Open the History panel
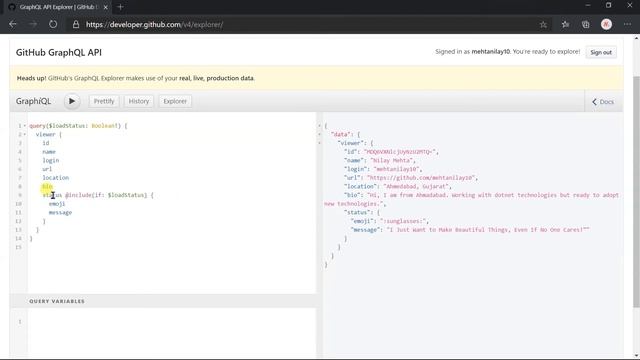640x360 pixels. (x=139, y=101)
